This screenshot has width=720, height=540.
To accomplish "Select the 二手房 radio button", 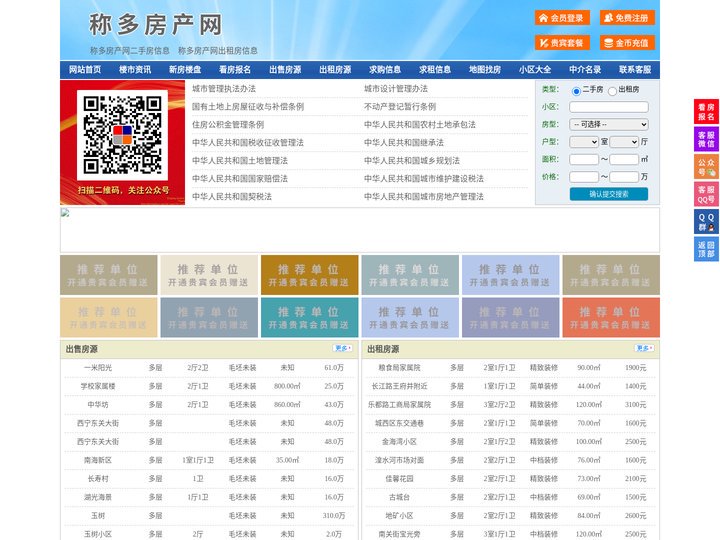I will (x=576, y=91).
